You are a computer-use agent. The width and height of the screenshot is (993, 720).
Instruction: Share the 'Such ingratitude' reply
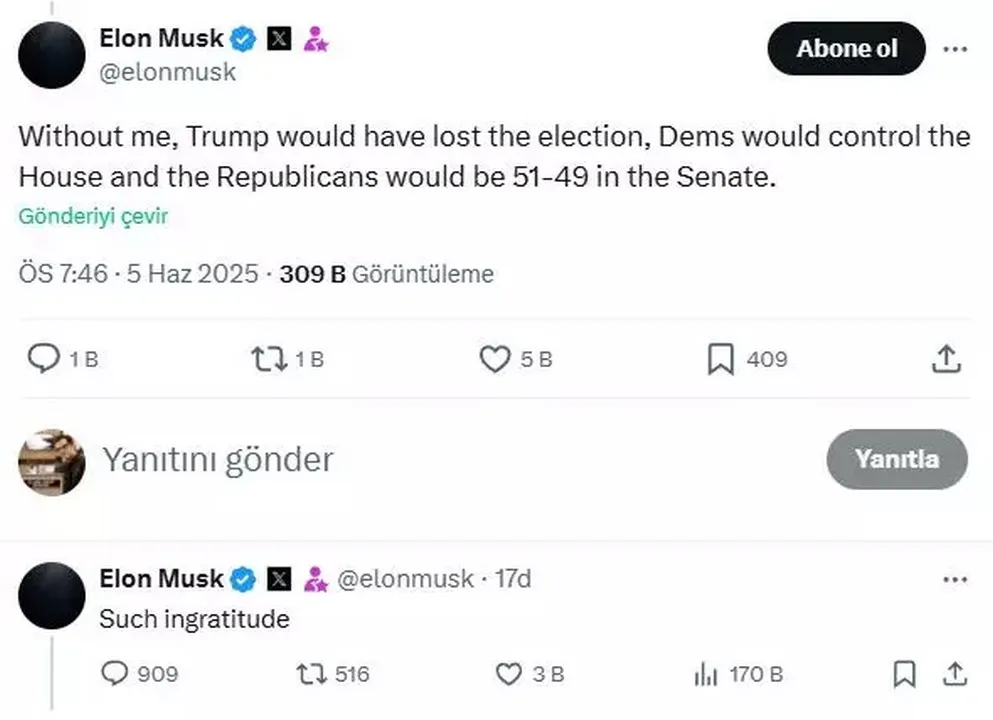coord(954,675)
